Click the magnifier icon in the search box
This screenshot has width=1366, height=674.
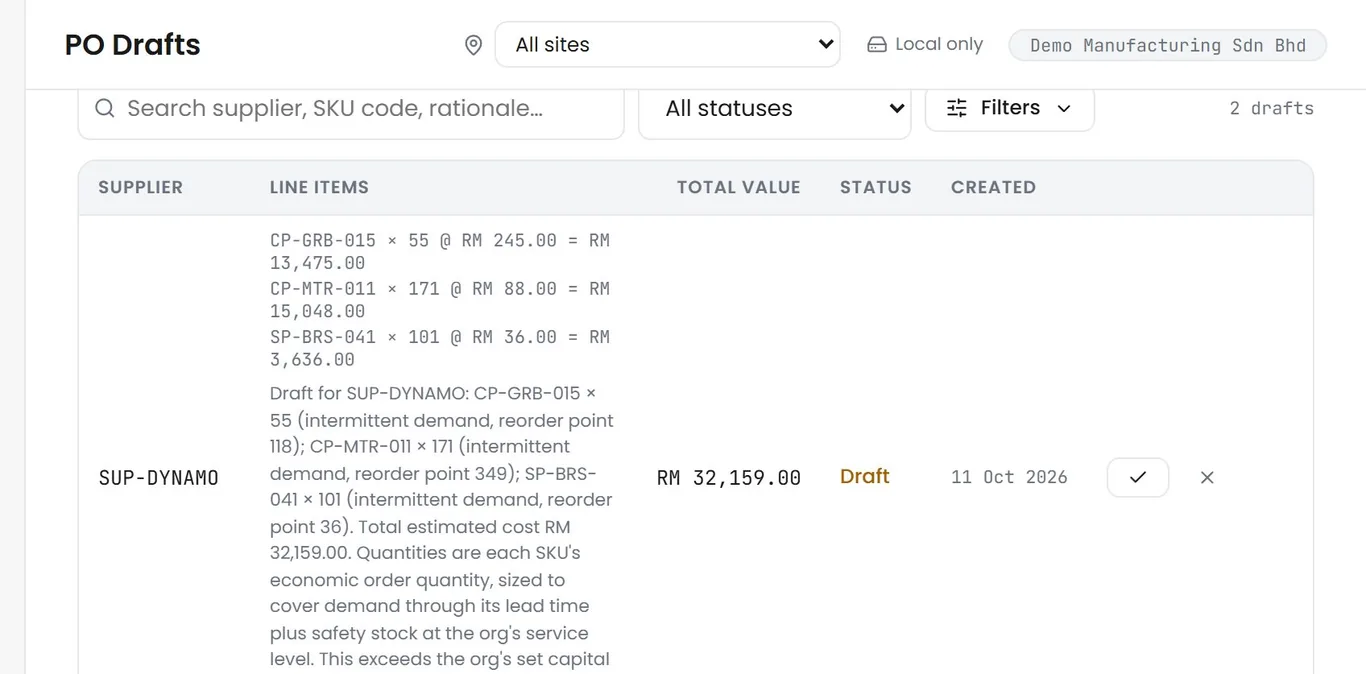click(x=105, y=108)
